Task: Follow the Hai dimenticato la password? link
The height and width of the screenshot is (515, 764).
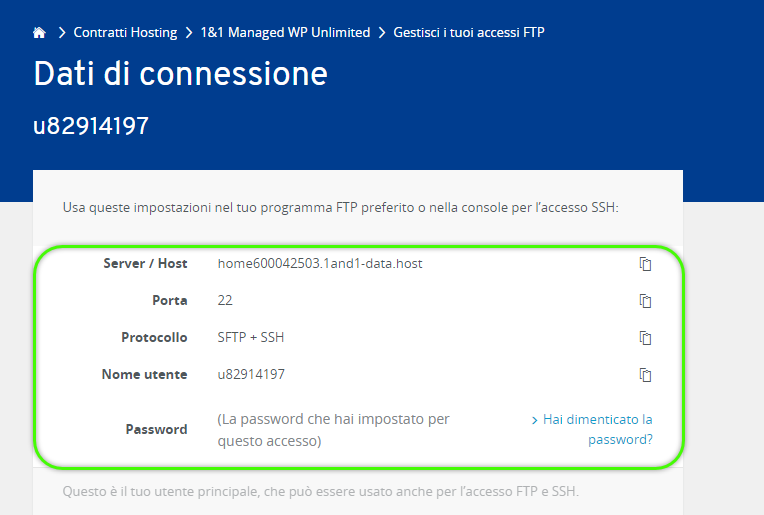Action: 597,429
